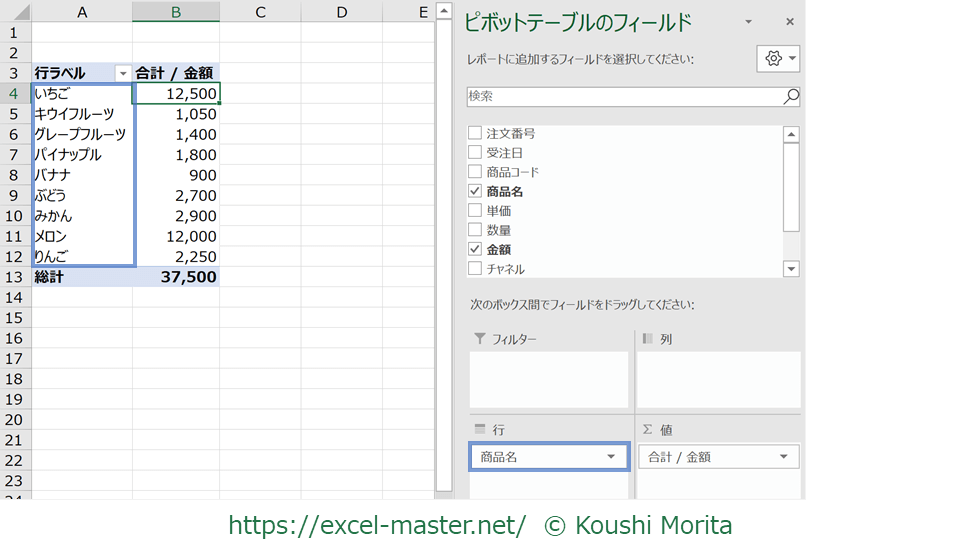Click the フィルター area funnel icon
Image resolution: width=960 pixels, height=540 pixels.
(x=479, y=339)
